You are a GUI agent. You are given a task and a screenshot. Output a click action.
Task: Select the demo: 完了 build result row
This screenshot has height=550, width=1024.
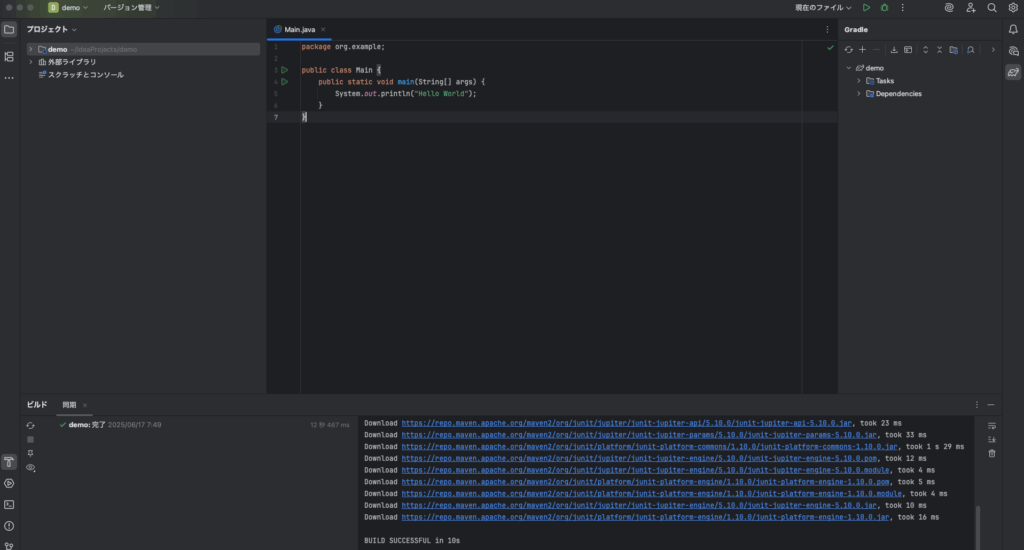tap(206, 425)
